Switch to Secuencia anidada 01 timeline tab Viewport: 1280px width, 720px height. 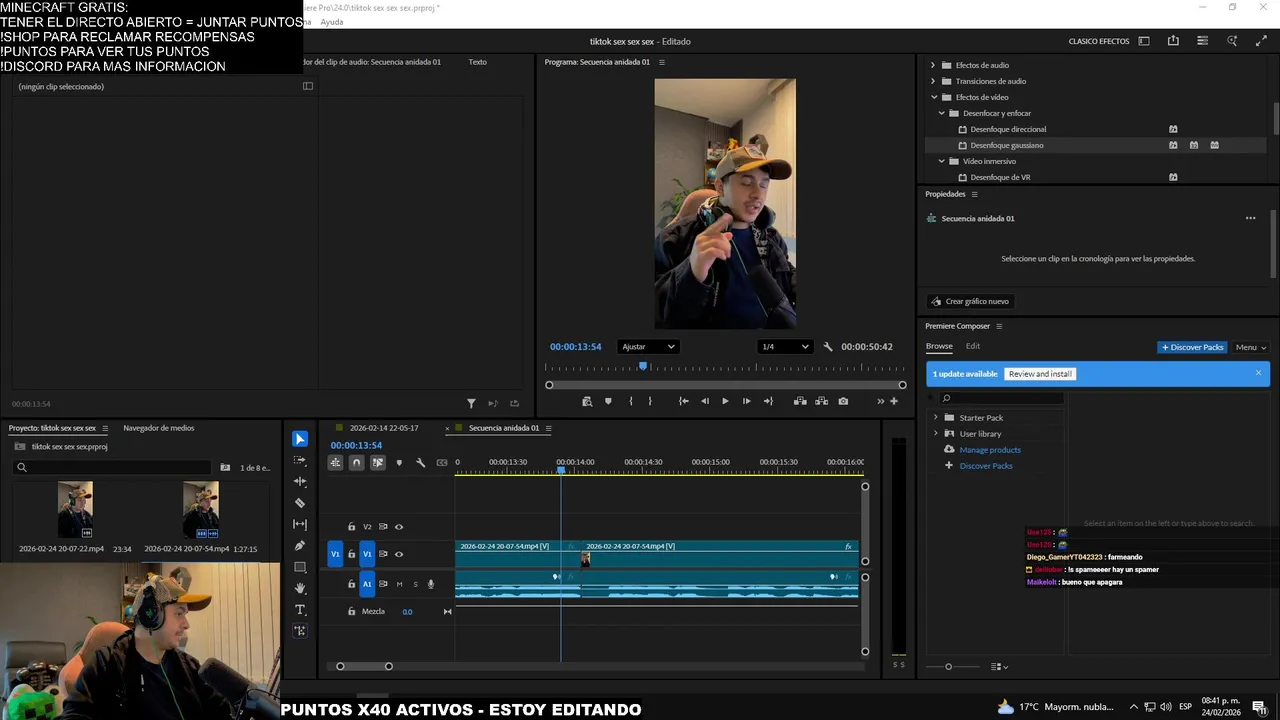(504, 428)
